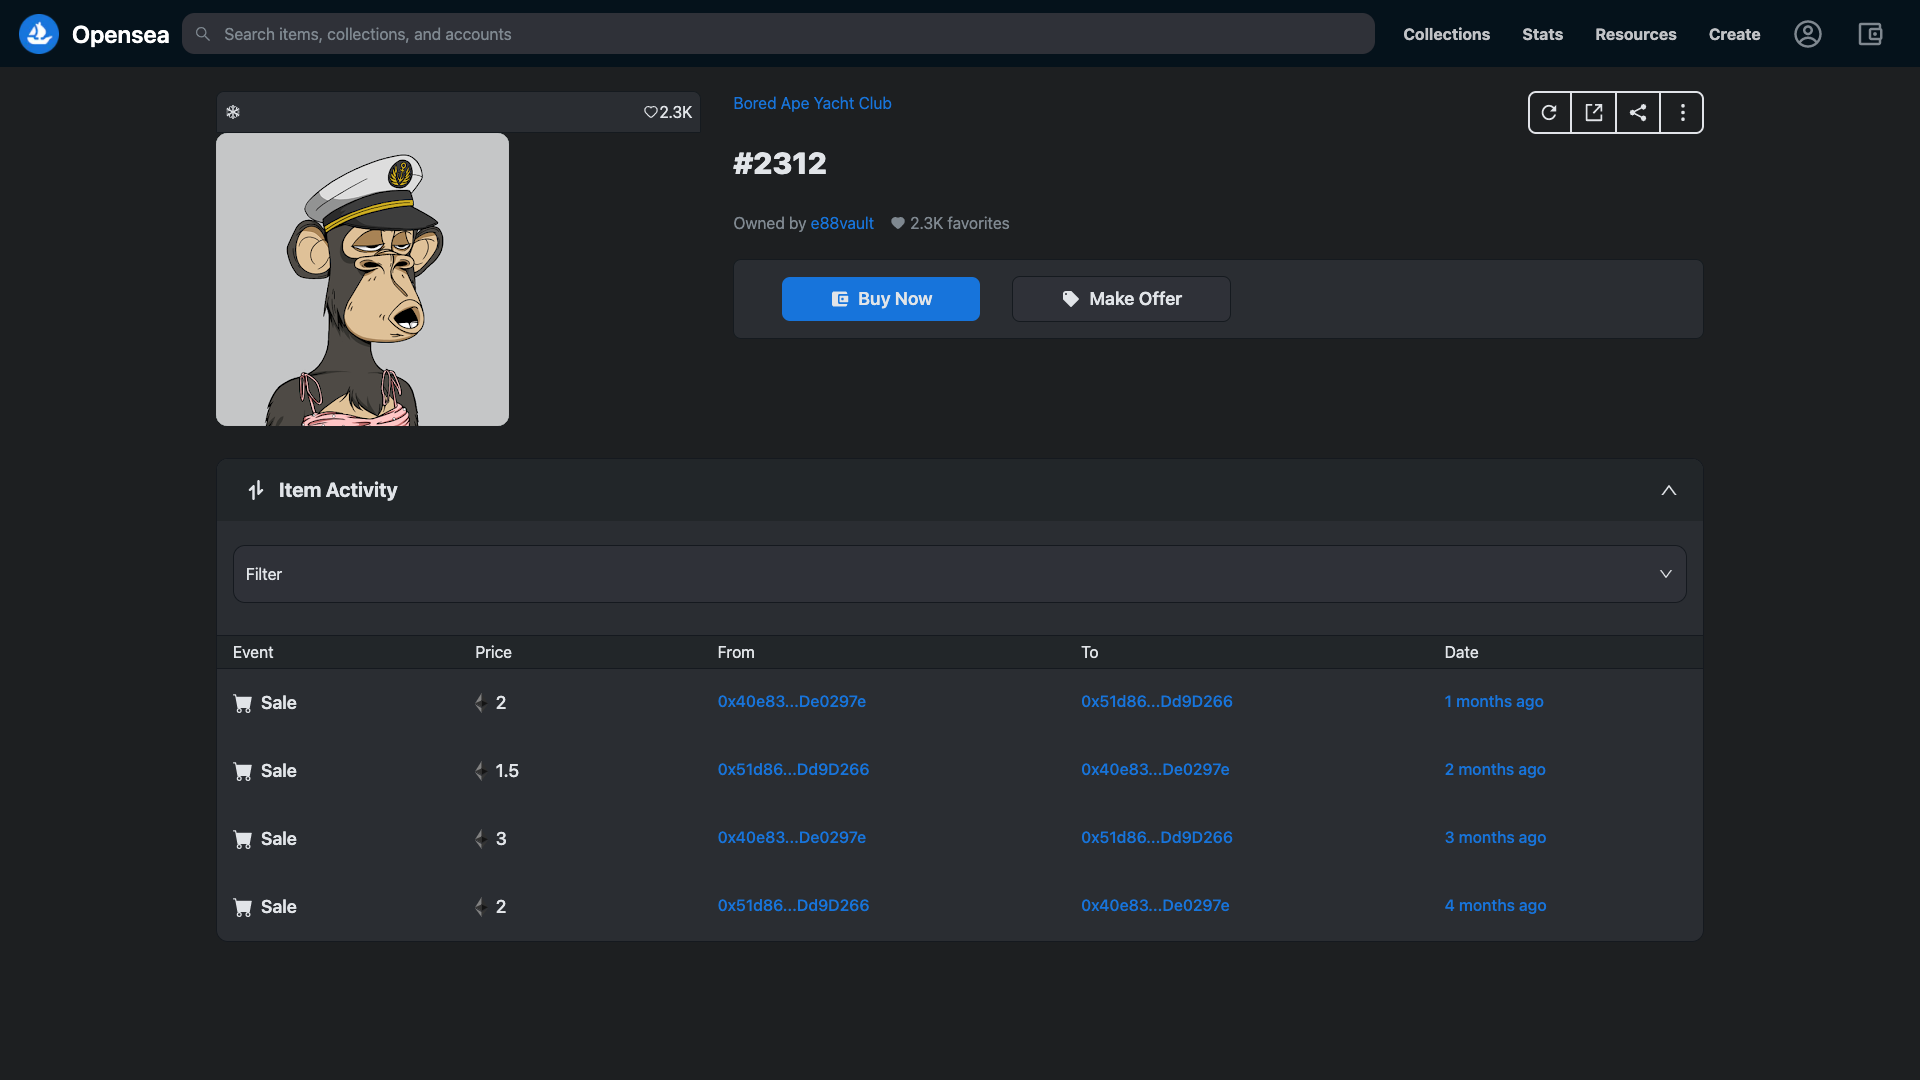Click the From column header
Viewport: 1920px width, 1080px height.
736,652
